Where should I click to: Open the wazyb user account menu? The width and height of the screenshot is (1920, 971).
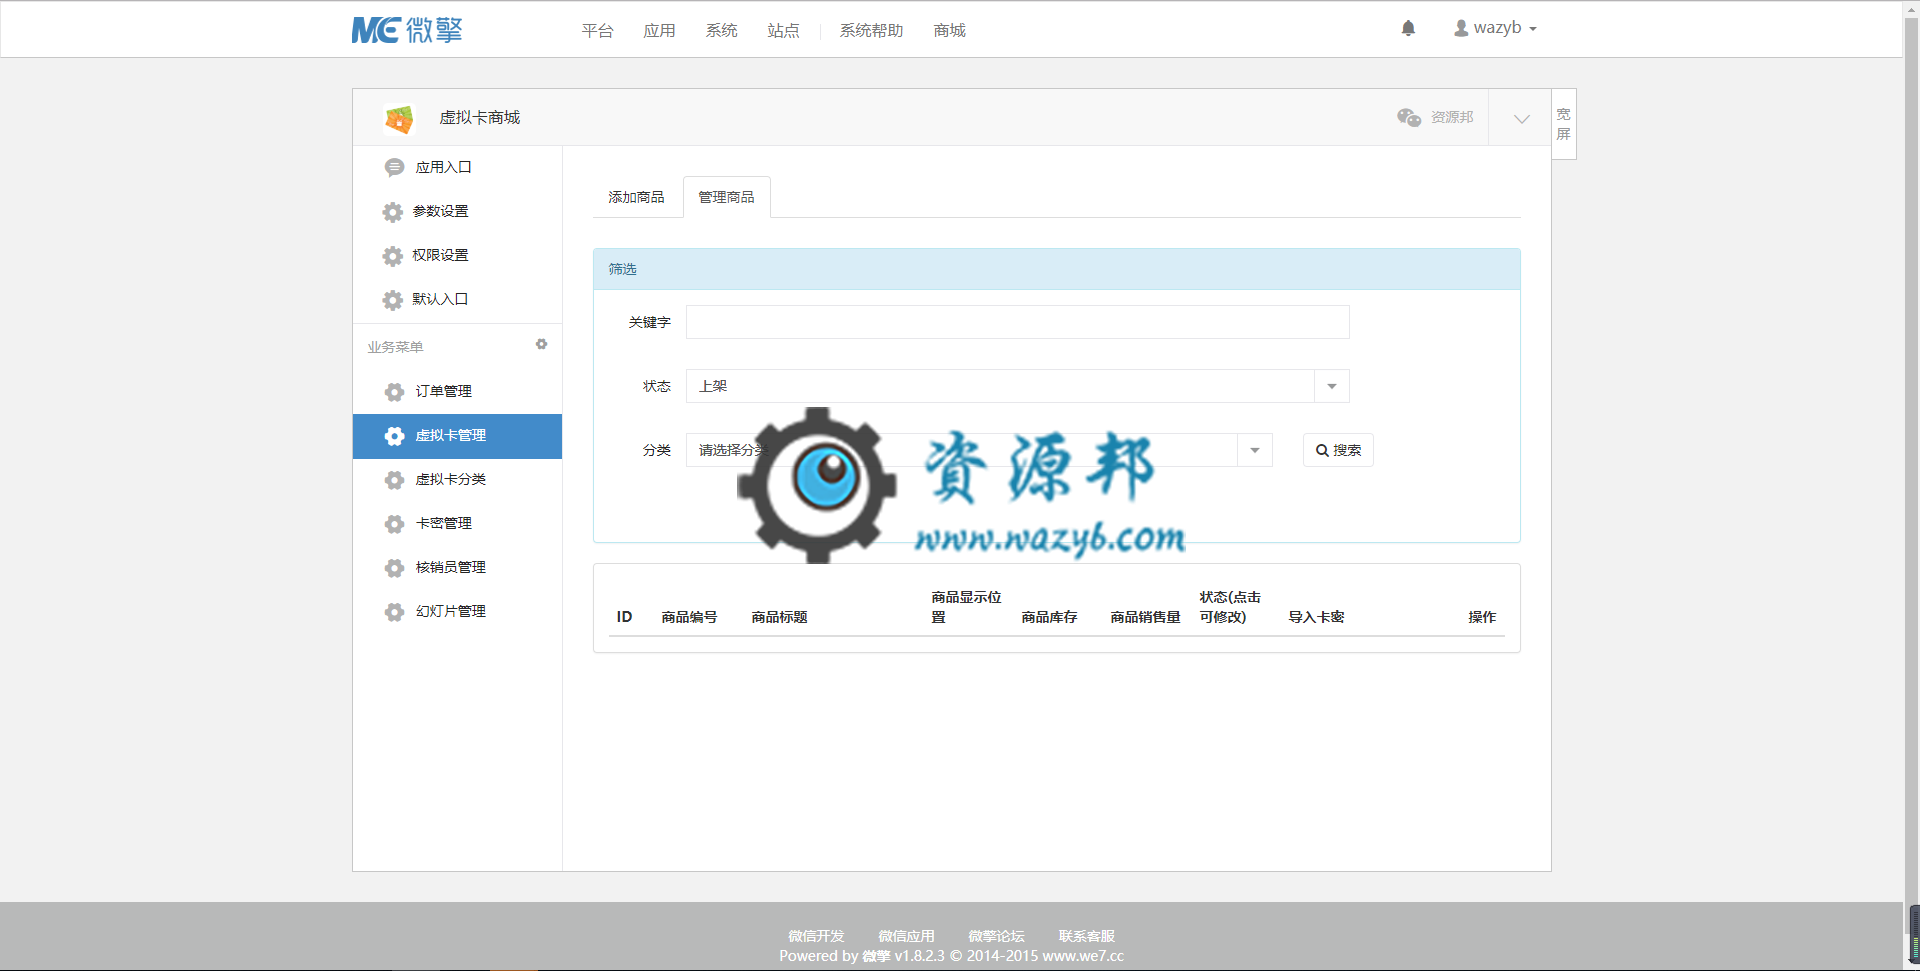point(1495,28)
